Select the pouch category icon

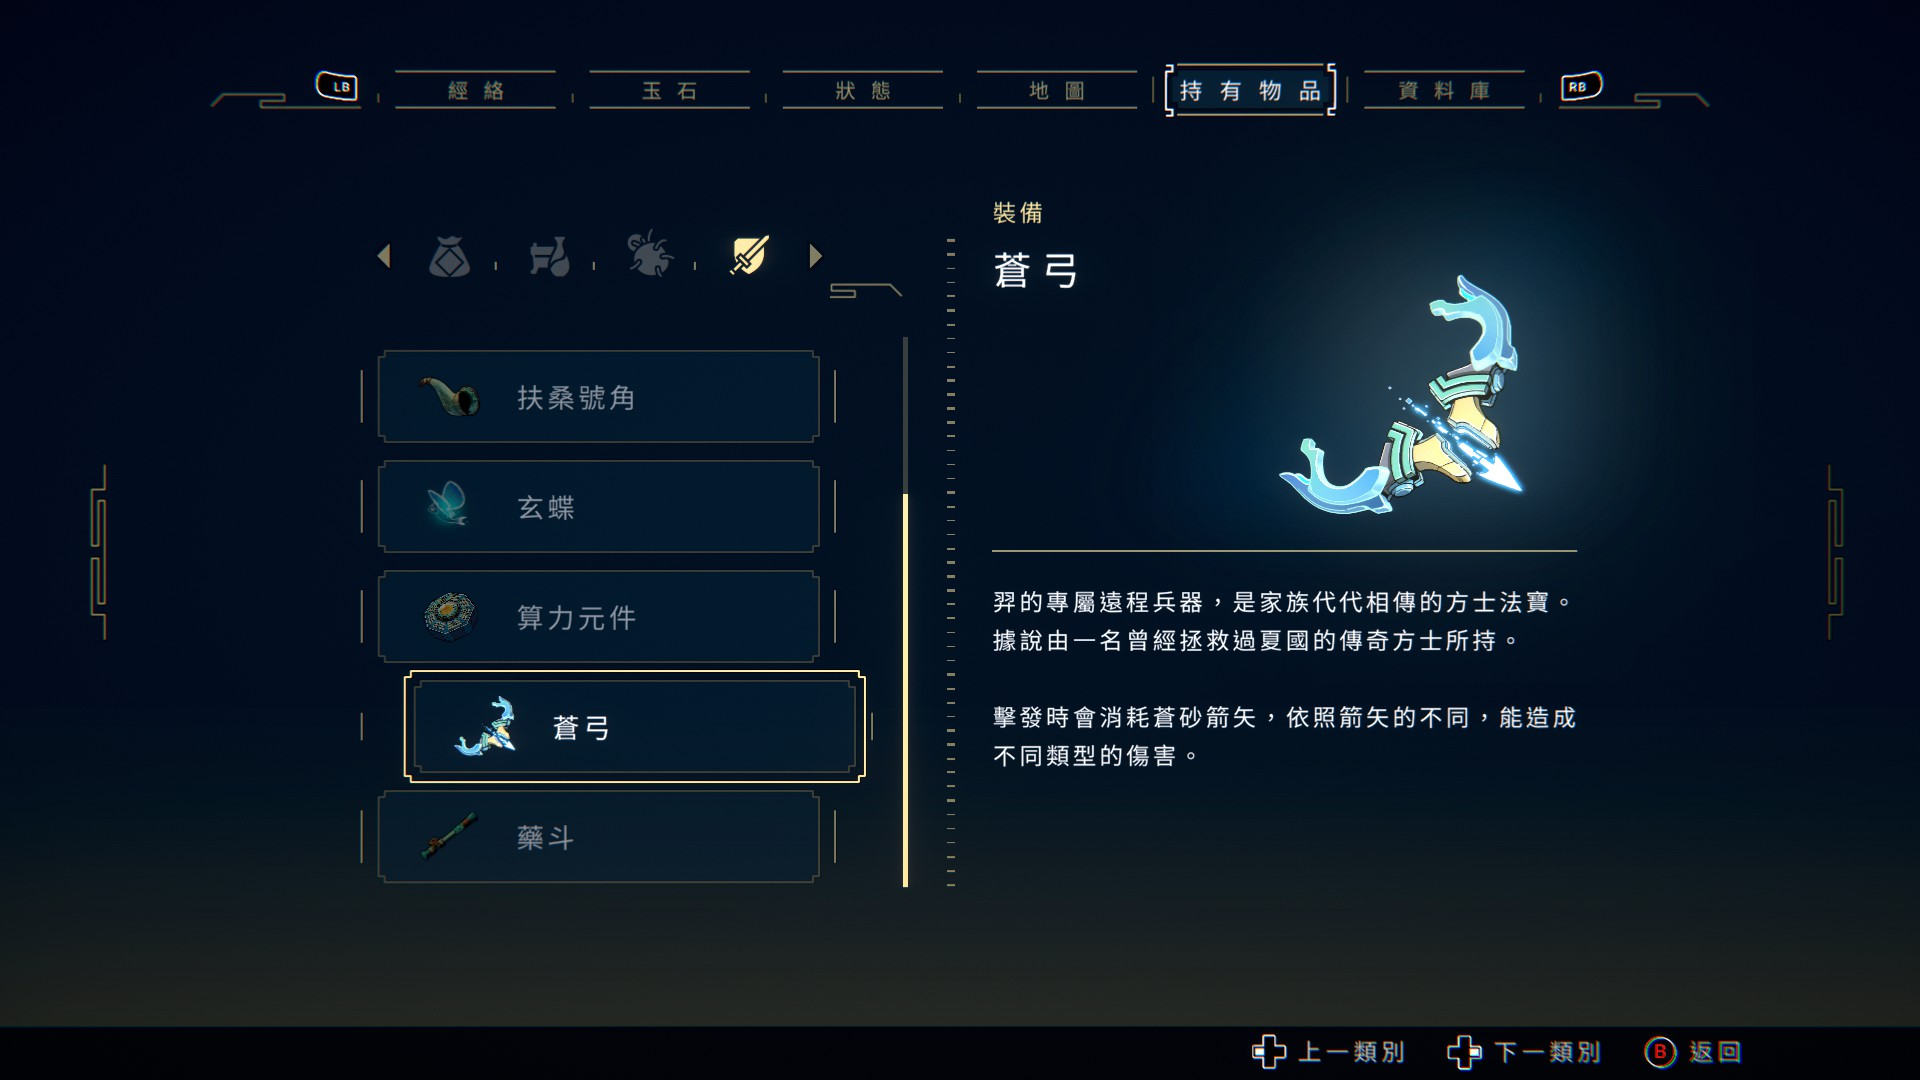[449, 257]
